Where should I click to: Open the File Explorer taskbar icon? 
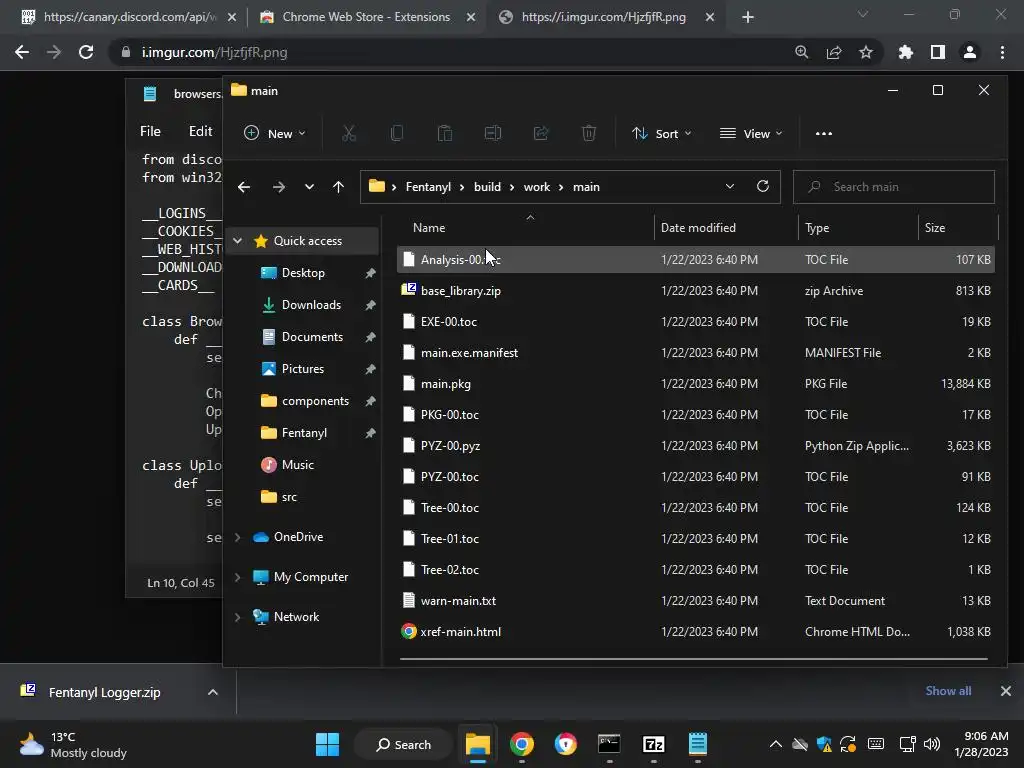coord(477,744)
